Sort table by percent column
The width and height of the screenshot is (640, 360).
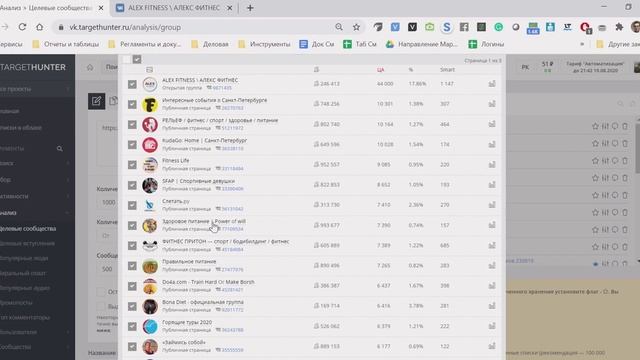coord(411,70)
